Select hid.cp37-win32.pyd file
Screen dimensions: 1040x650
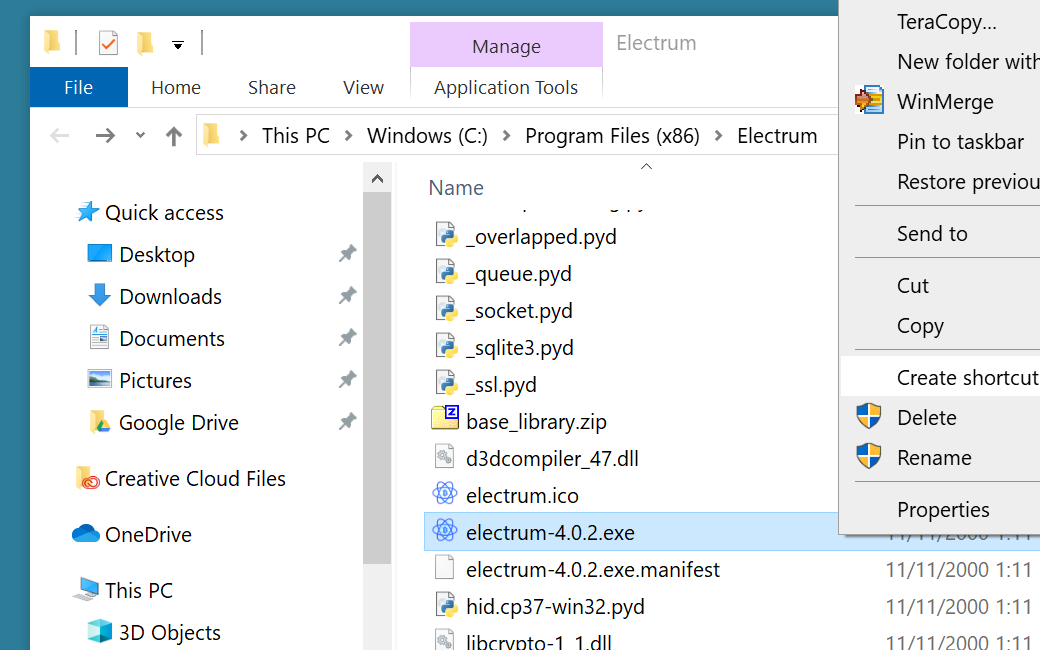pos(555,607)
